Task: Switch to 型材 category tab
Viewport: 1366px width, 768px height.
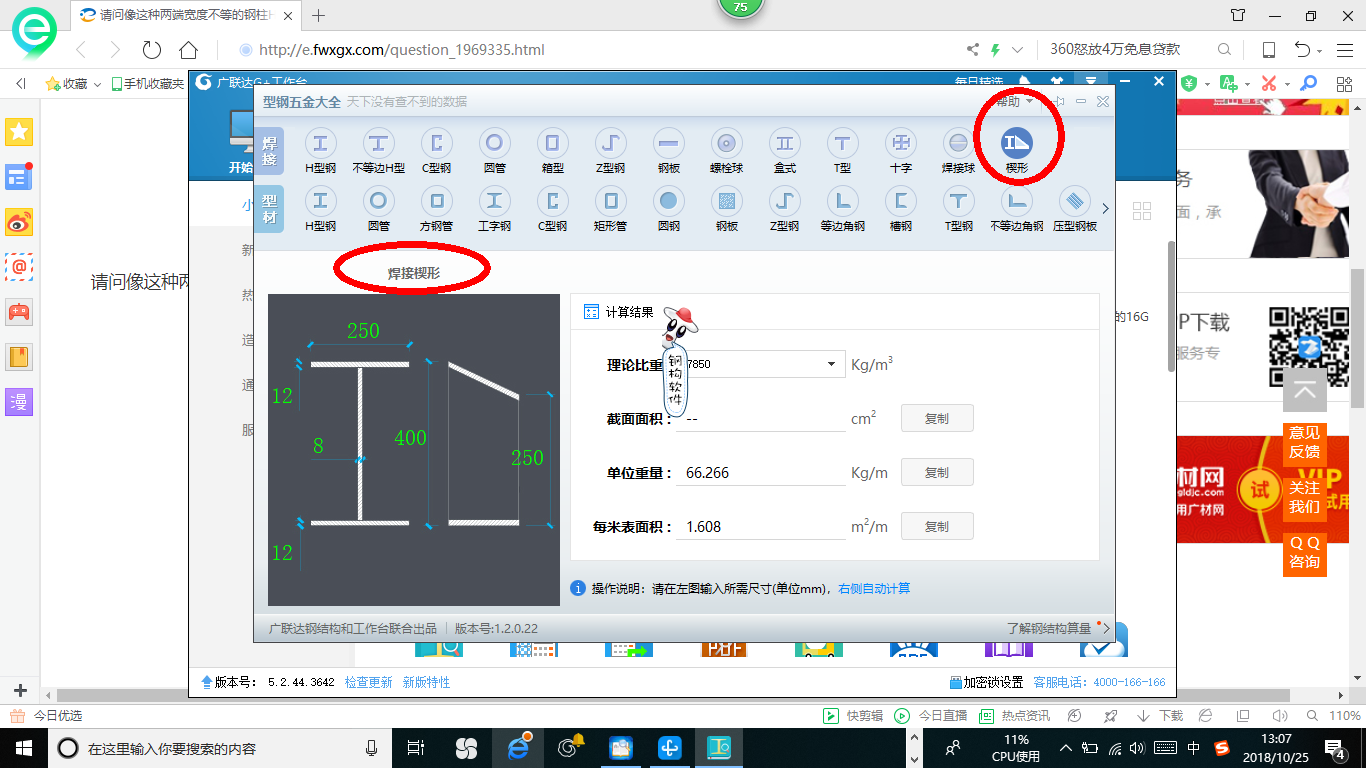Action: tap(270, 209)
